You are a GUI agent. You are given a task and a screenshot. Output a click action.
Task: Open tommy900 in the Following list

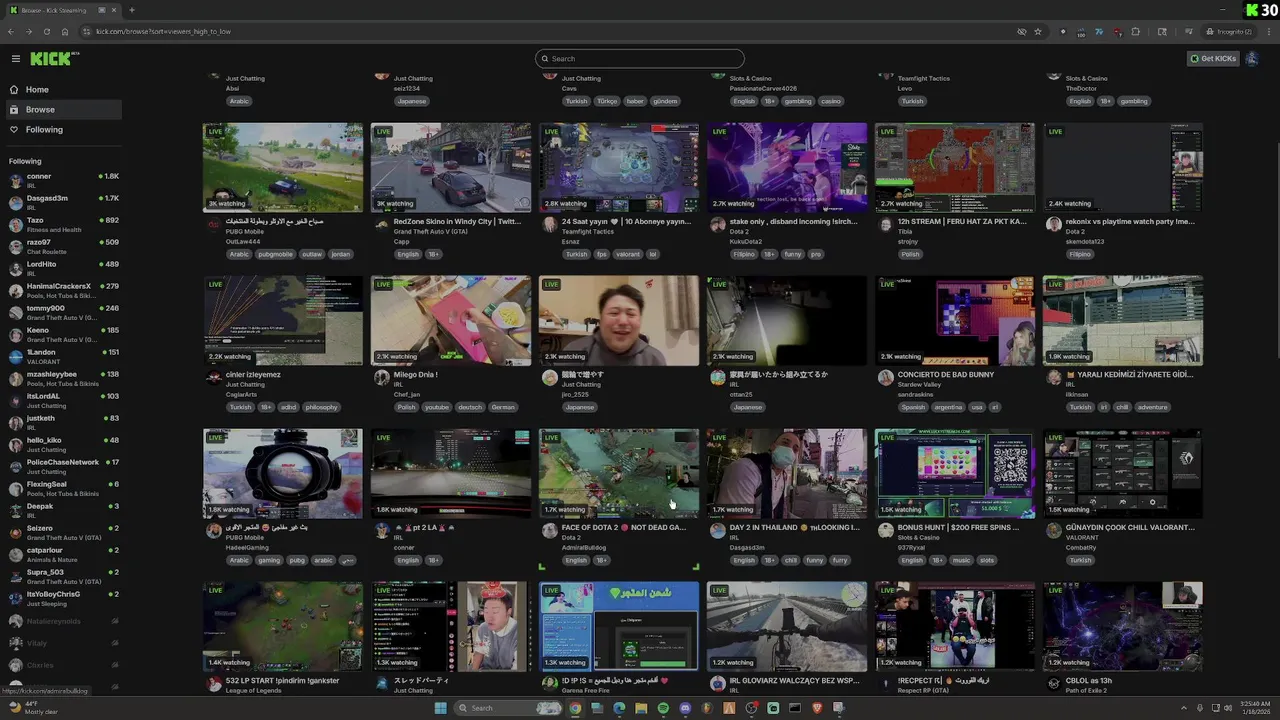[x=62, y=312]
